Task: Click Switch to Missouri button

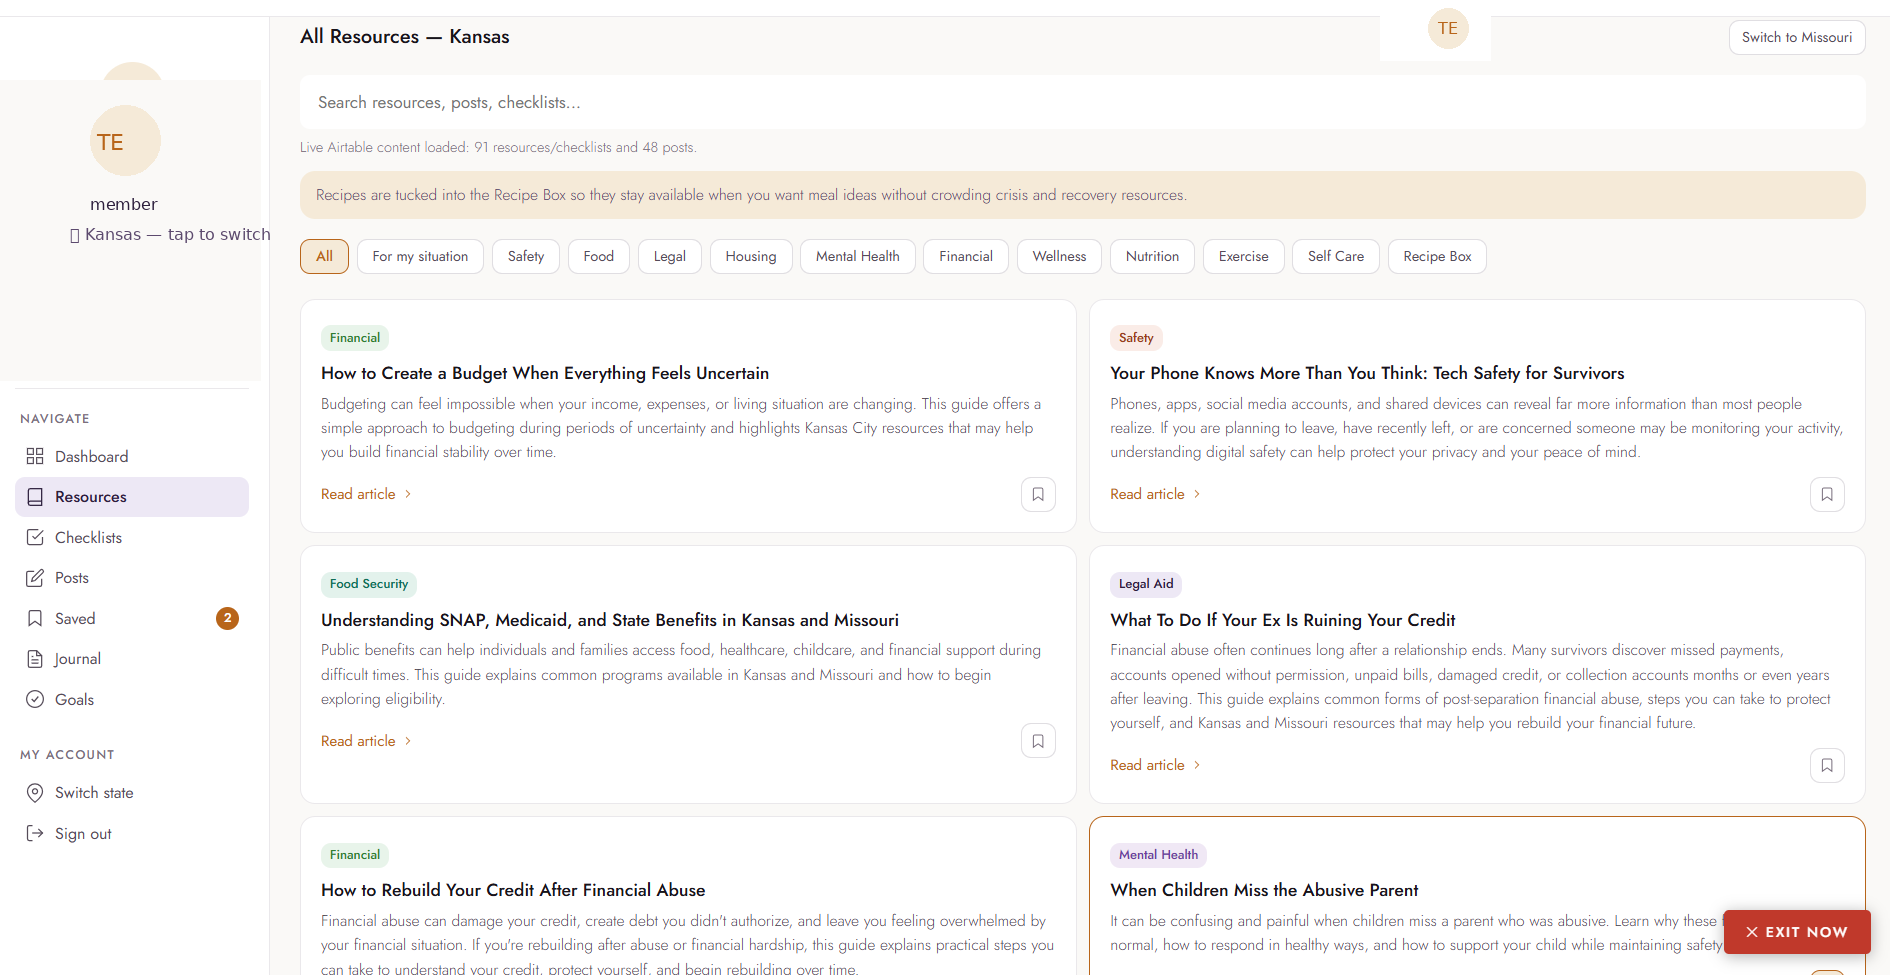Action: [x=1797, y=37]
